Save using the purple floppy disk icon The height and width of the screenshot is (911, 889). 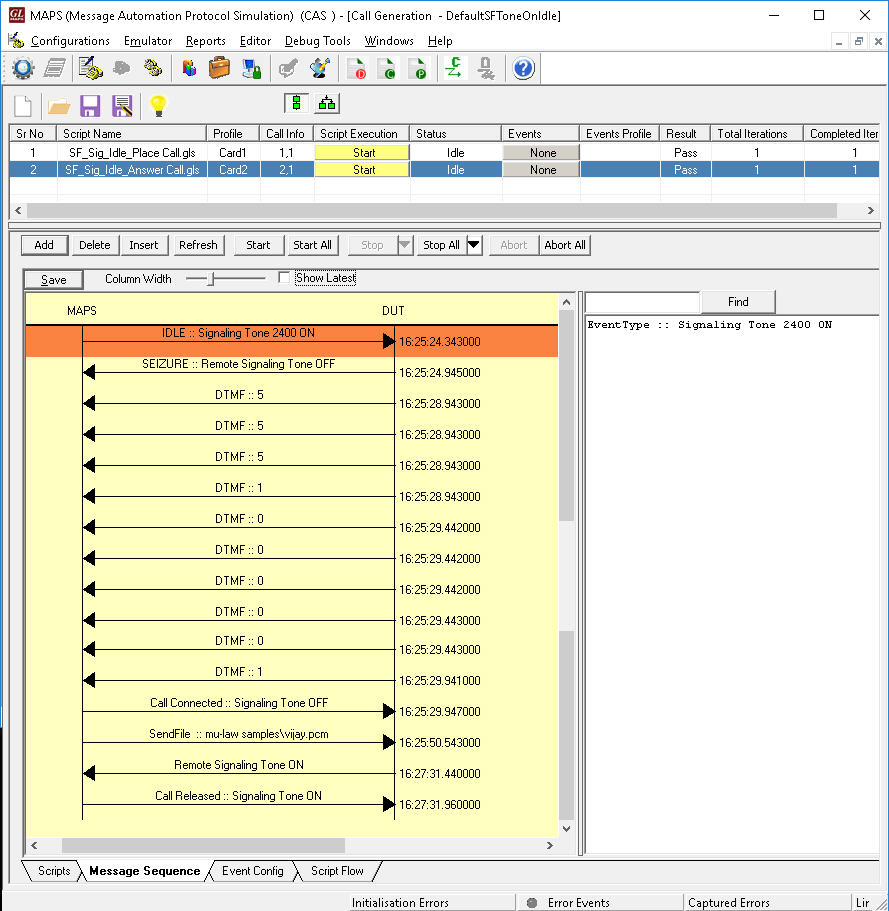coord(90,106)
